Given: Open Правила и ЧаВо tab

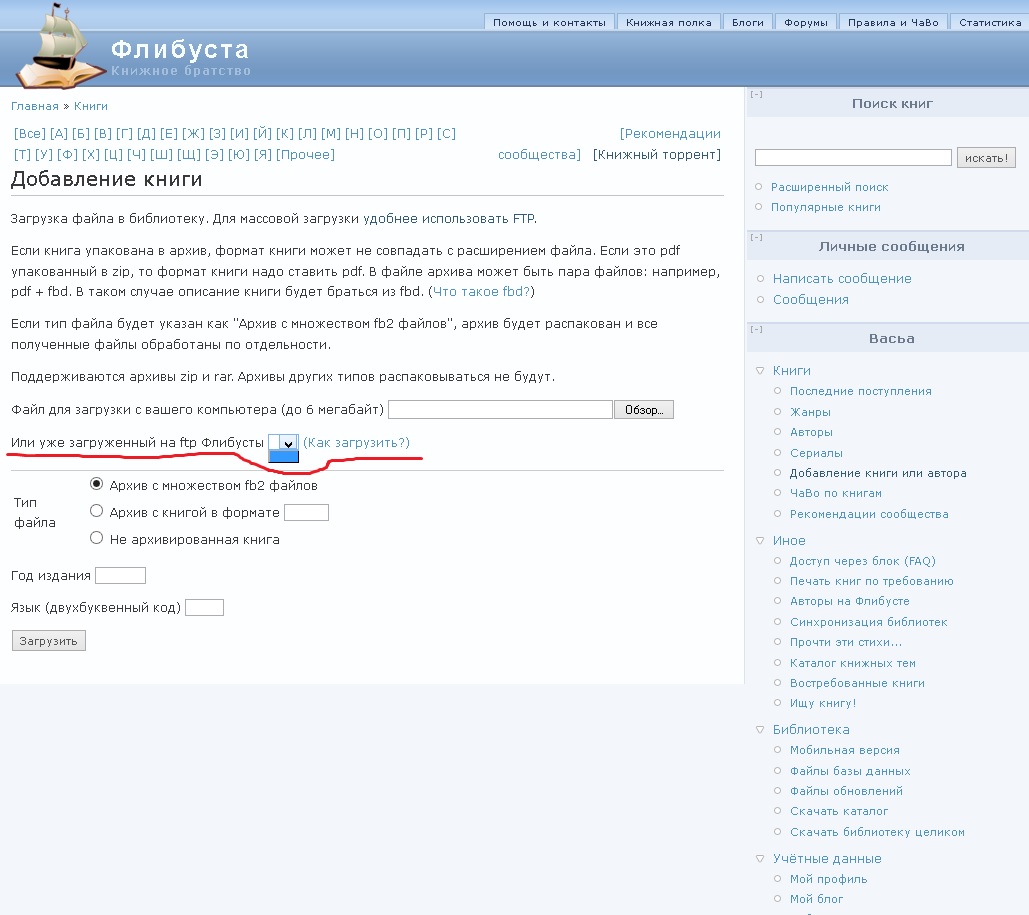Looking at the screenshot, I should [892, 22].
